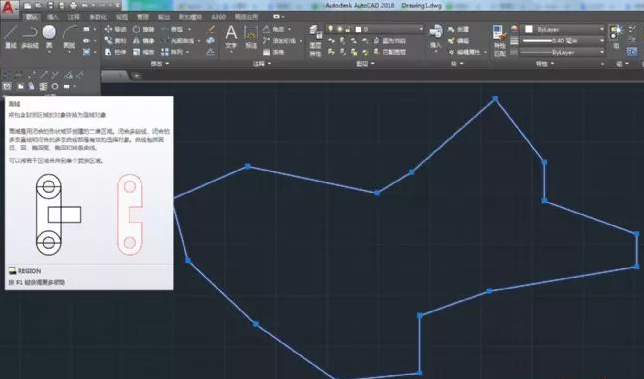
Task: Open the object color ByLayer dropdown
Action: (563, 29)
